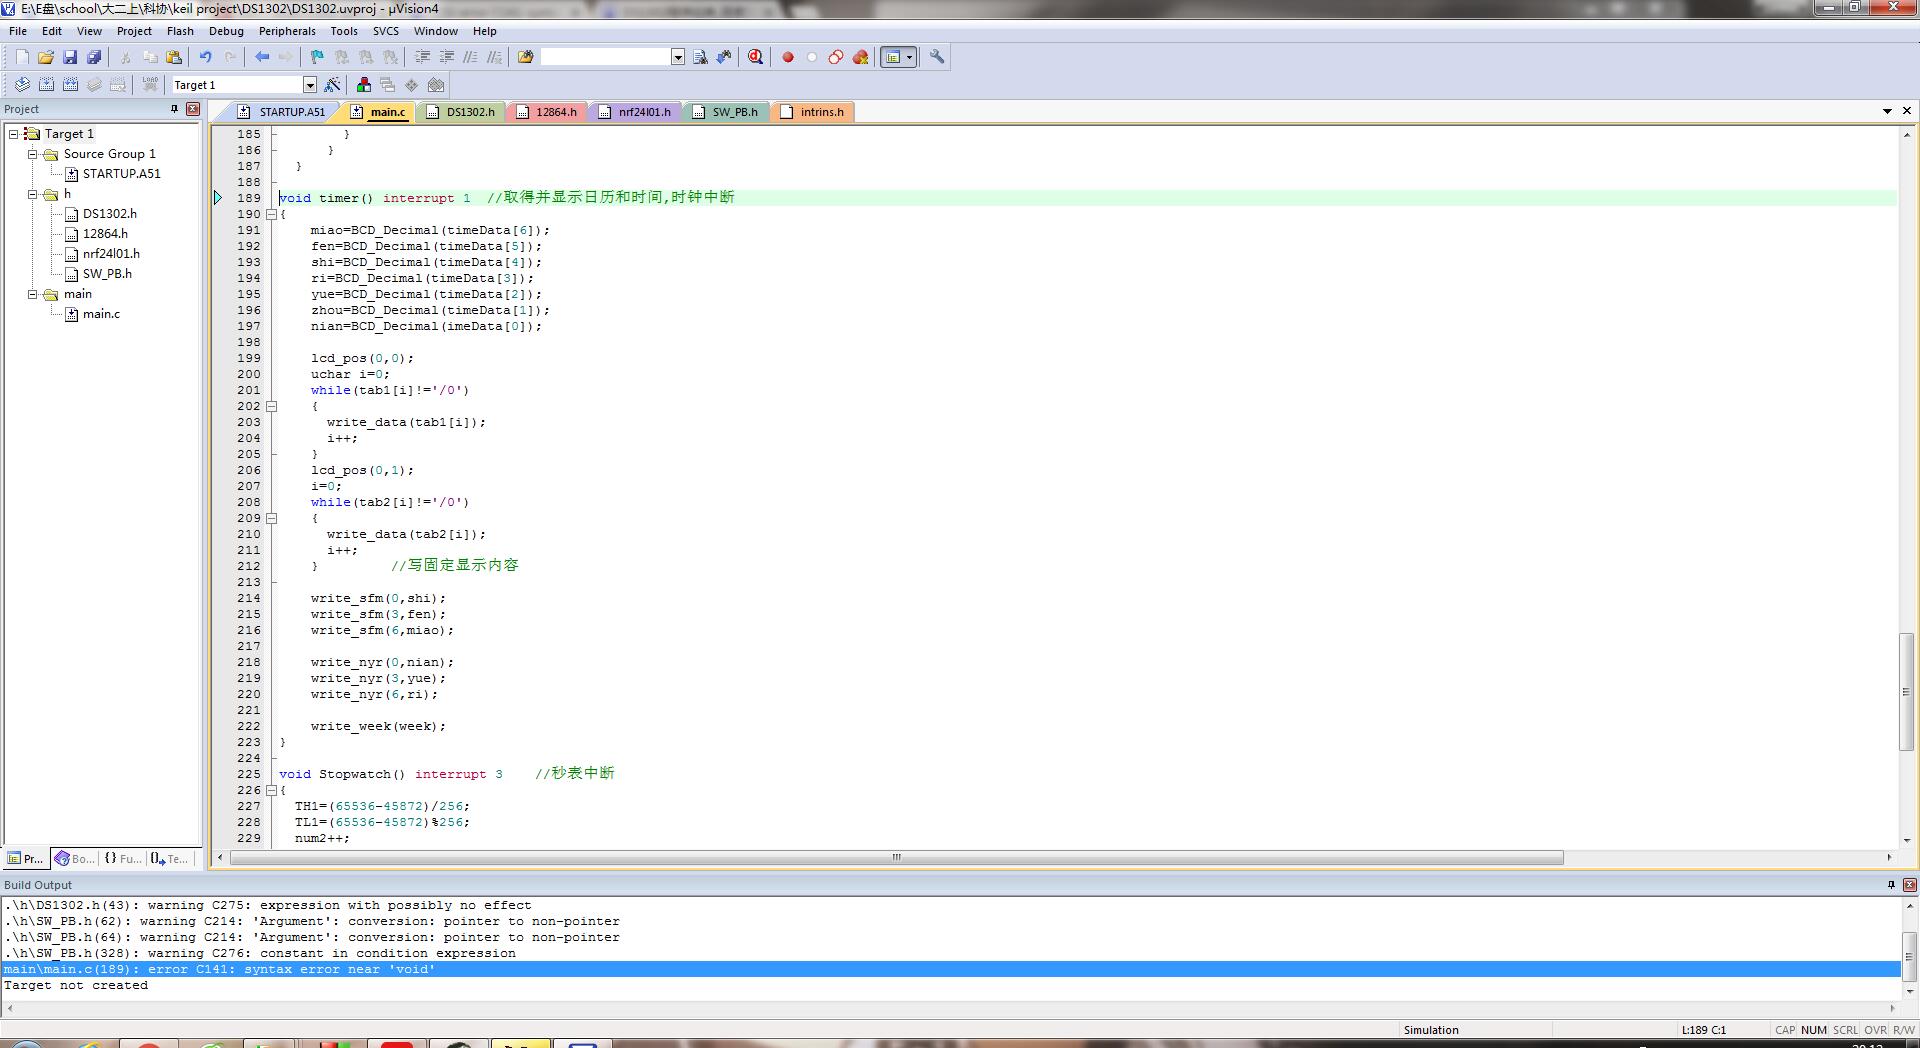
Task: Undo the last edit
Action: 205,57
